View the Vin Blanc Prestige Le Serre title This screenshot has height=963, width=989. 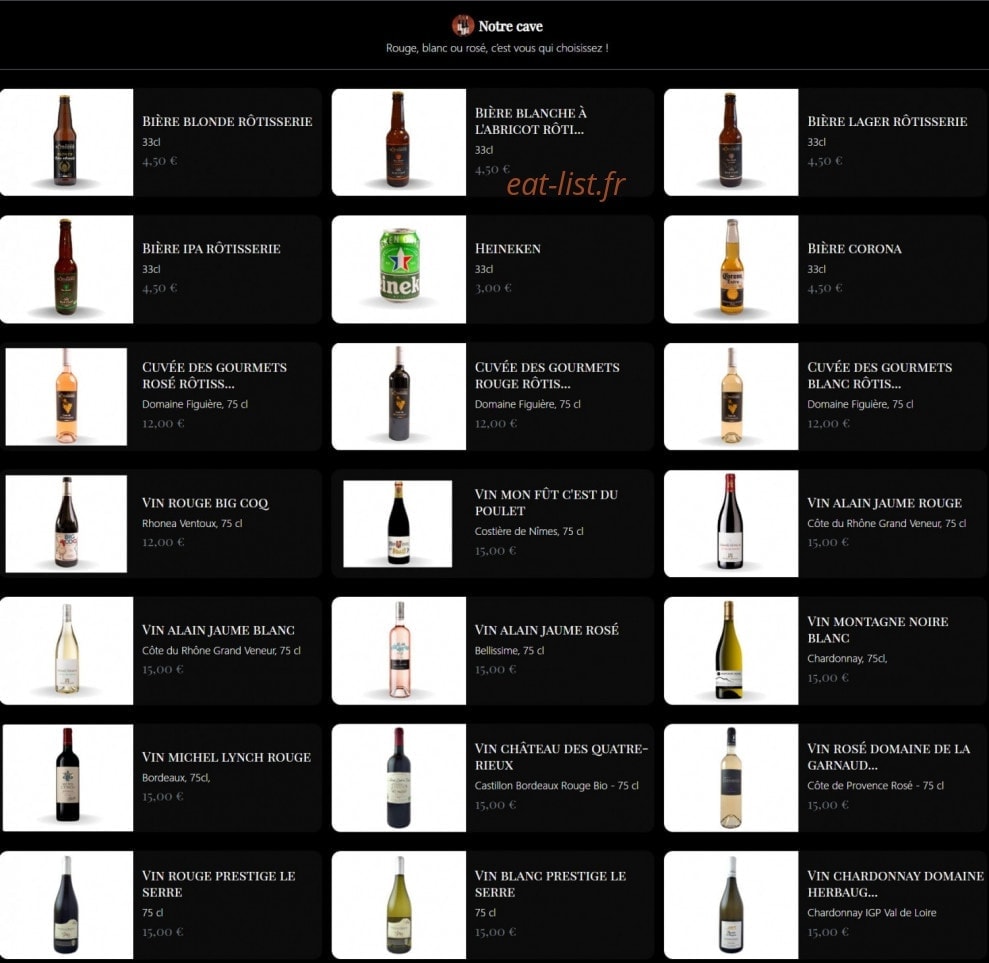[550, 884]
